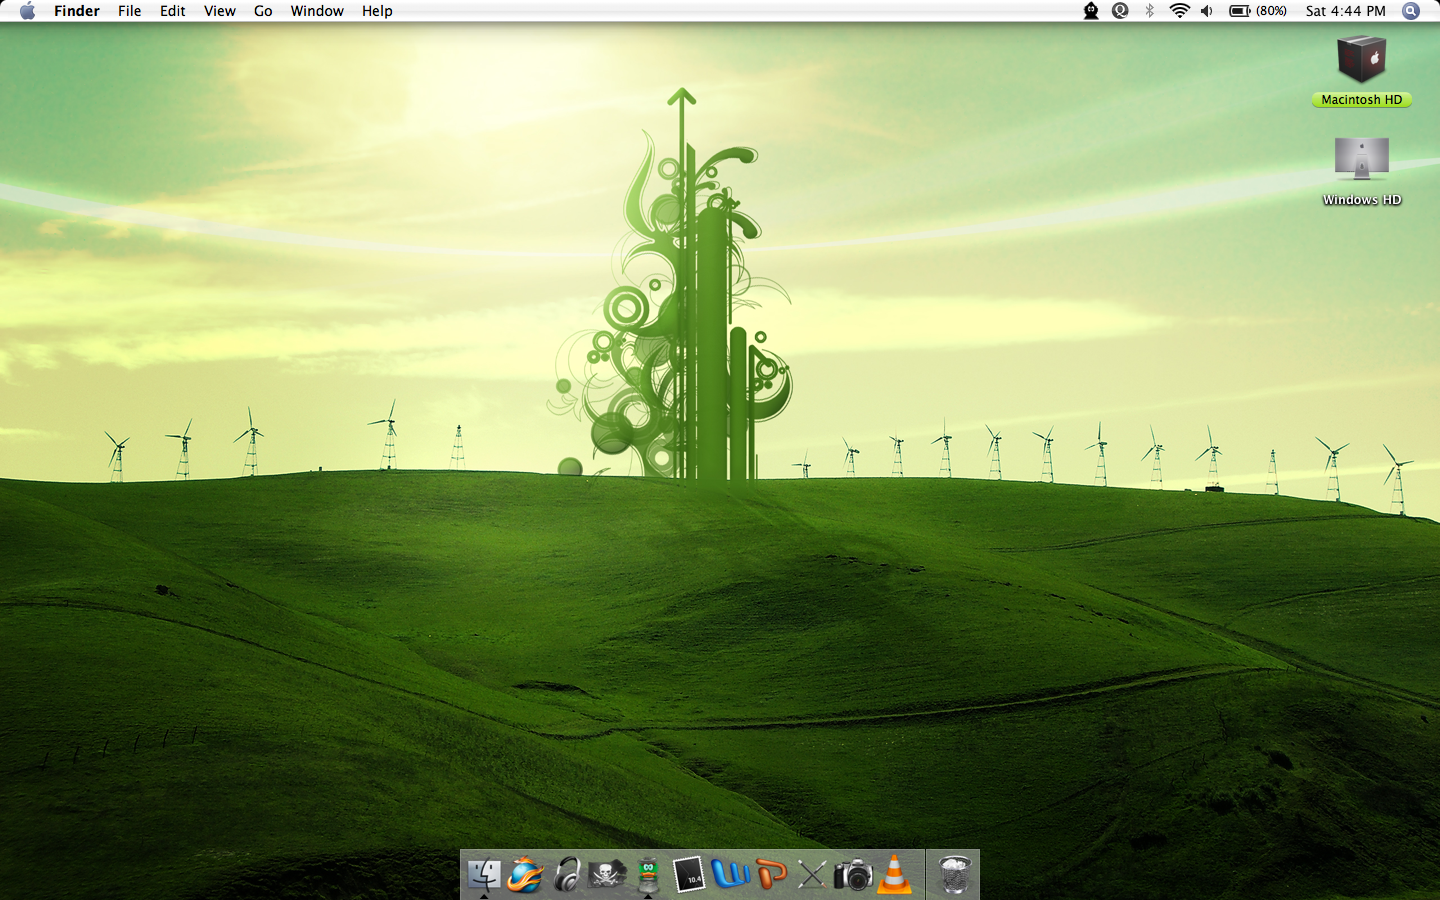Viewport: 1440px width, 900px height.
Task: Select the Windows HD drive icon
Action: coord(1362,158)
